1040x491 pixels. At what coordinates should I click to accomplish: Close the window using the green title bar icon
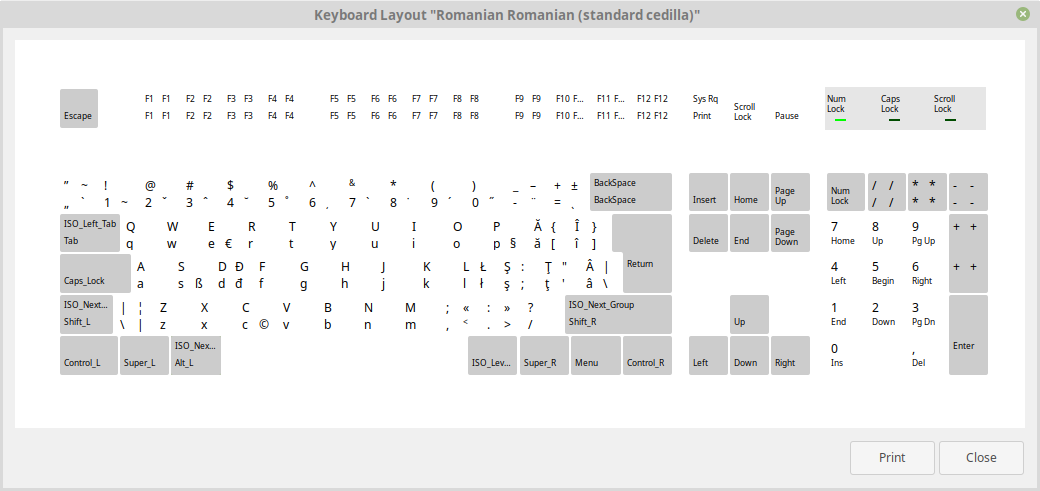point(1023,14)
